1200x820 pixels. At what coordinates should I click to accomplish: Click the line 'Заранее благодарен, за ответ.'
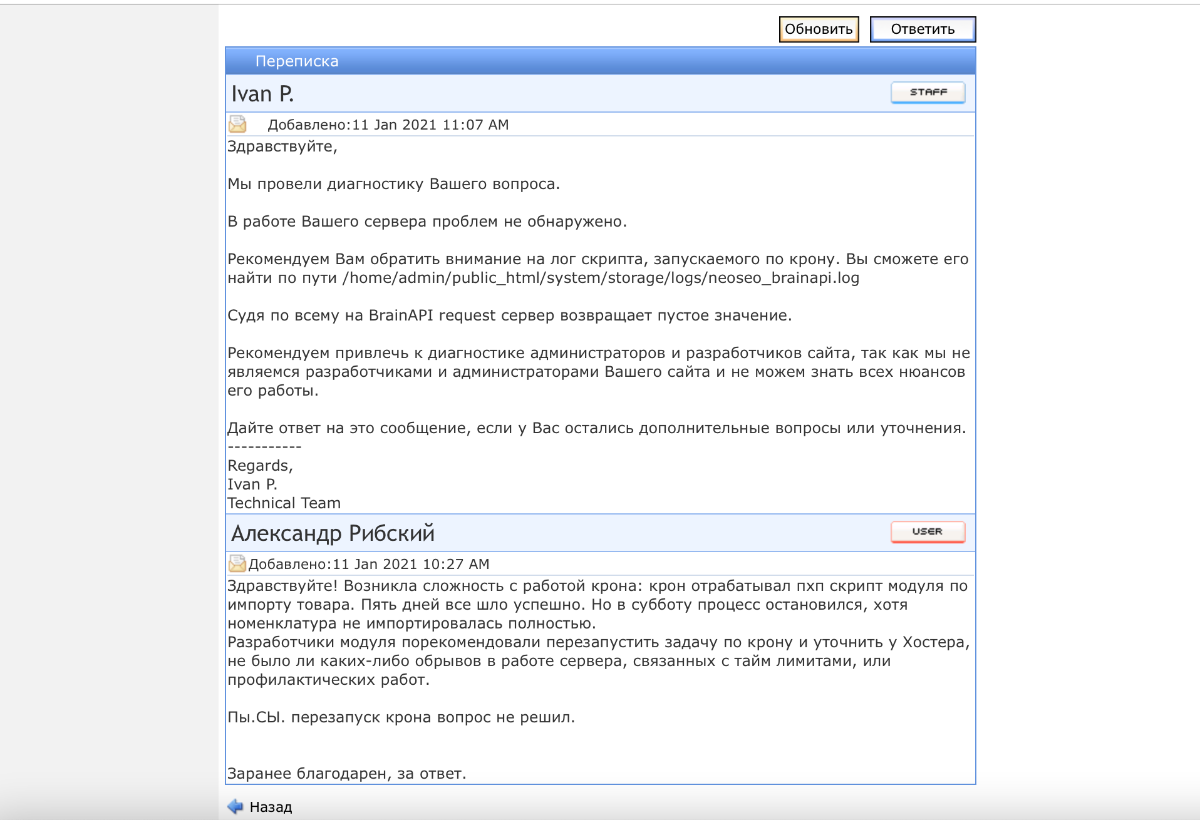(x=347, y=773)
